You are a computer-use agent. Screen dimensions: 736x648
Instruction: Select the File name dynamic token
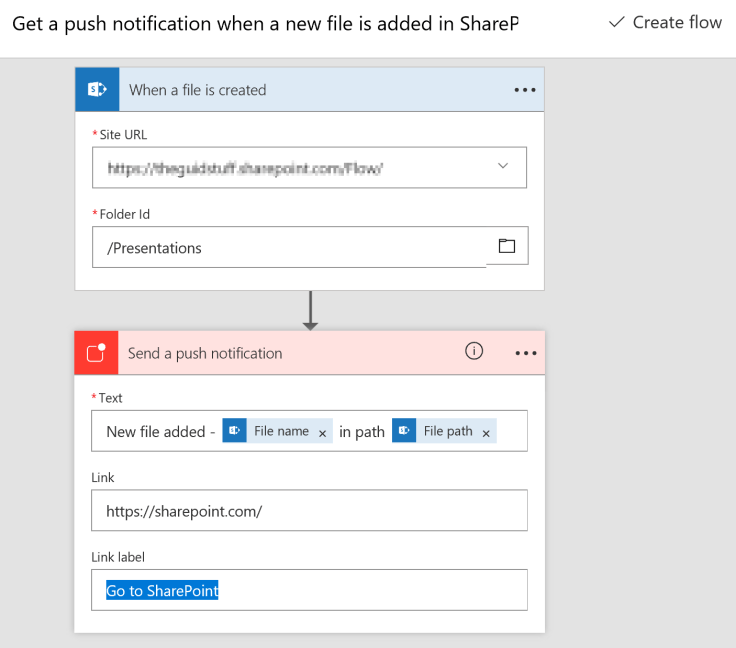[x=280, y=432]
